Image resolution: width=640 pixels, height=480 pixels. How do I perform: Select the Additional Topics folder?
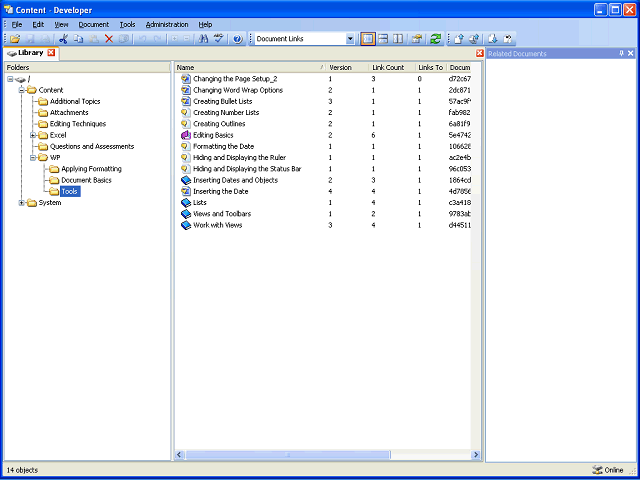(75, 101)
